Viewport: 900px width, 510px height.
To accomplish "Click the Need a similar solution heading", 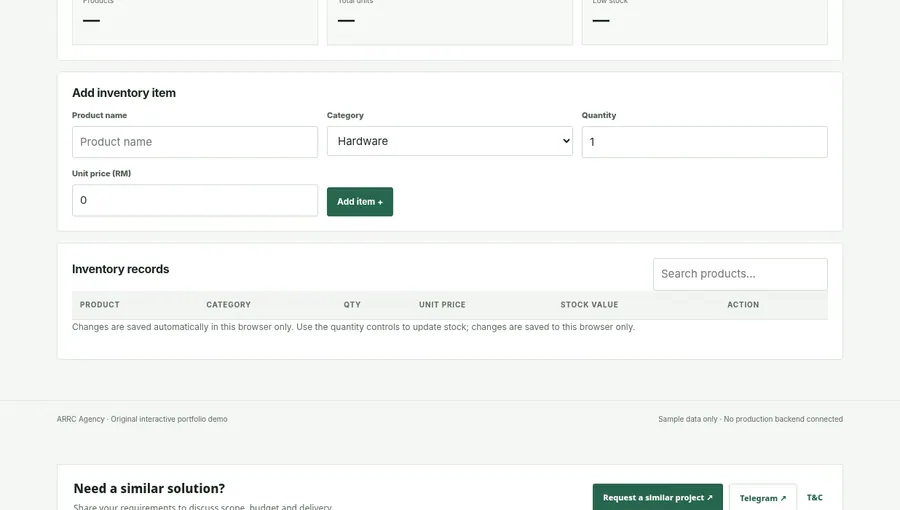I will [149, 488].
